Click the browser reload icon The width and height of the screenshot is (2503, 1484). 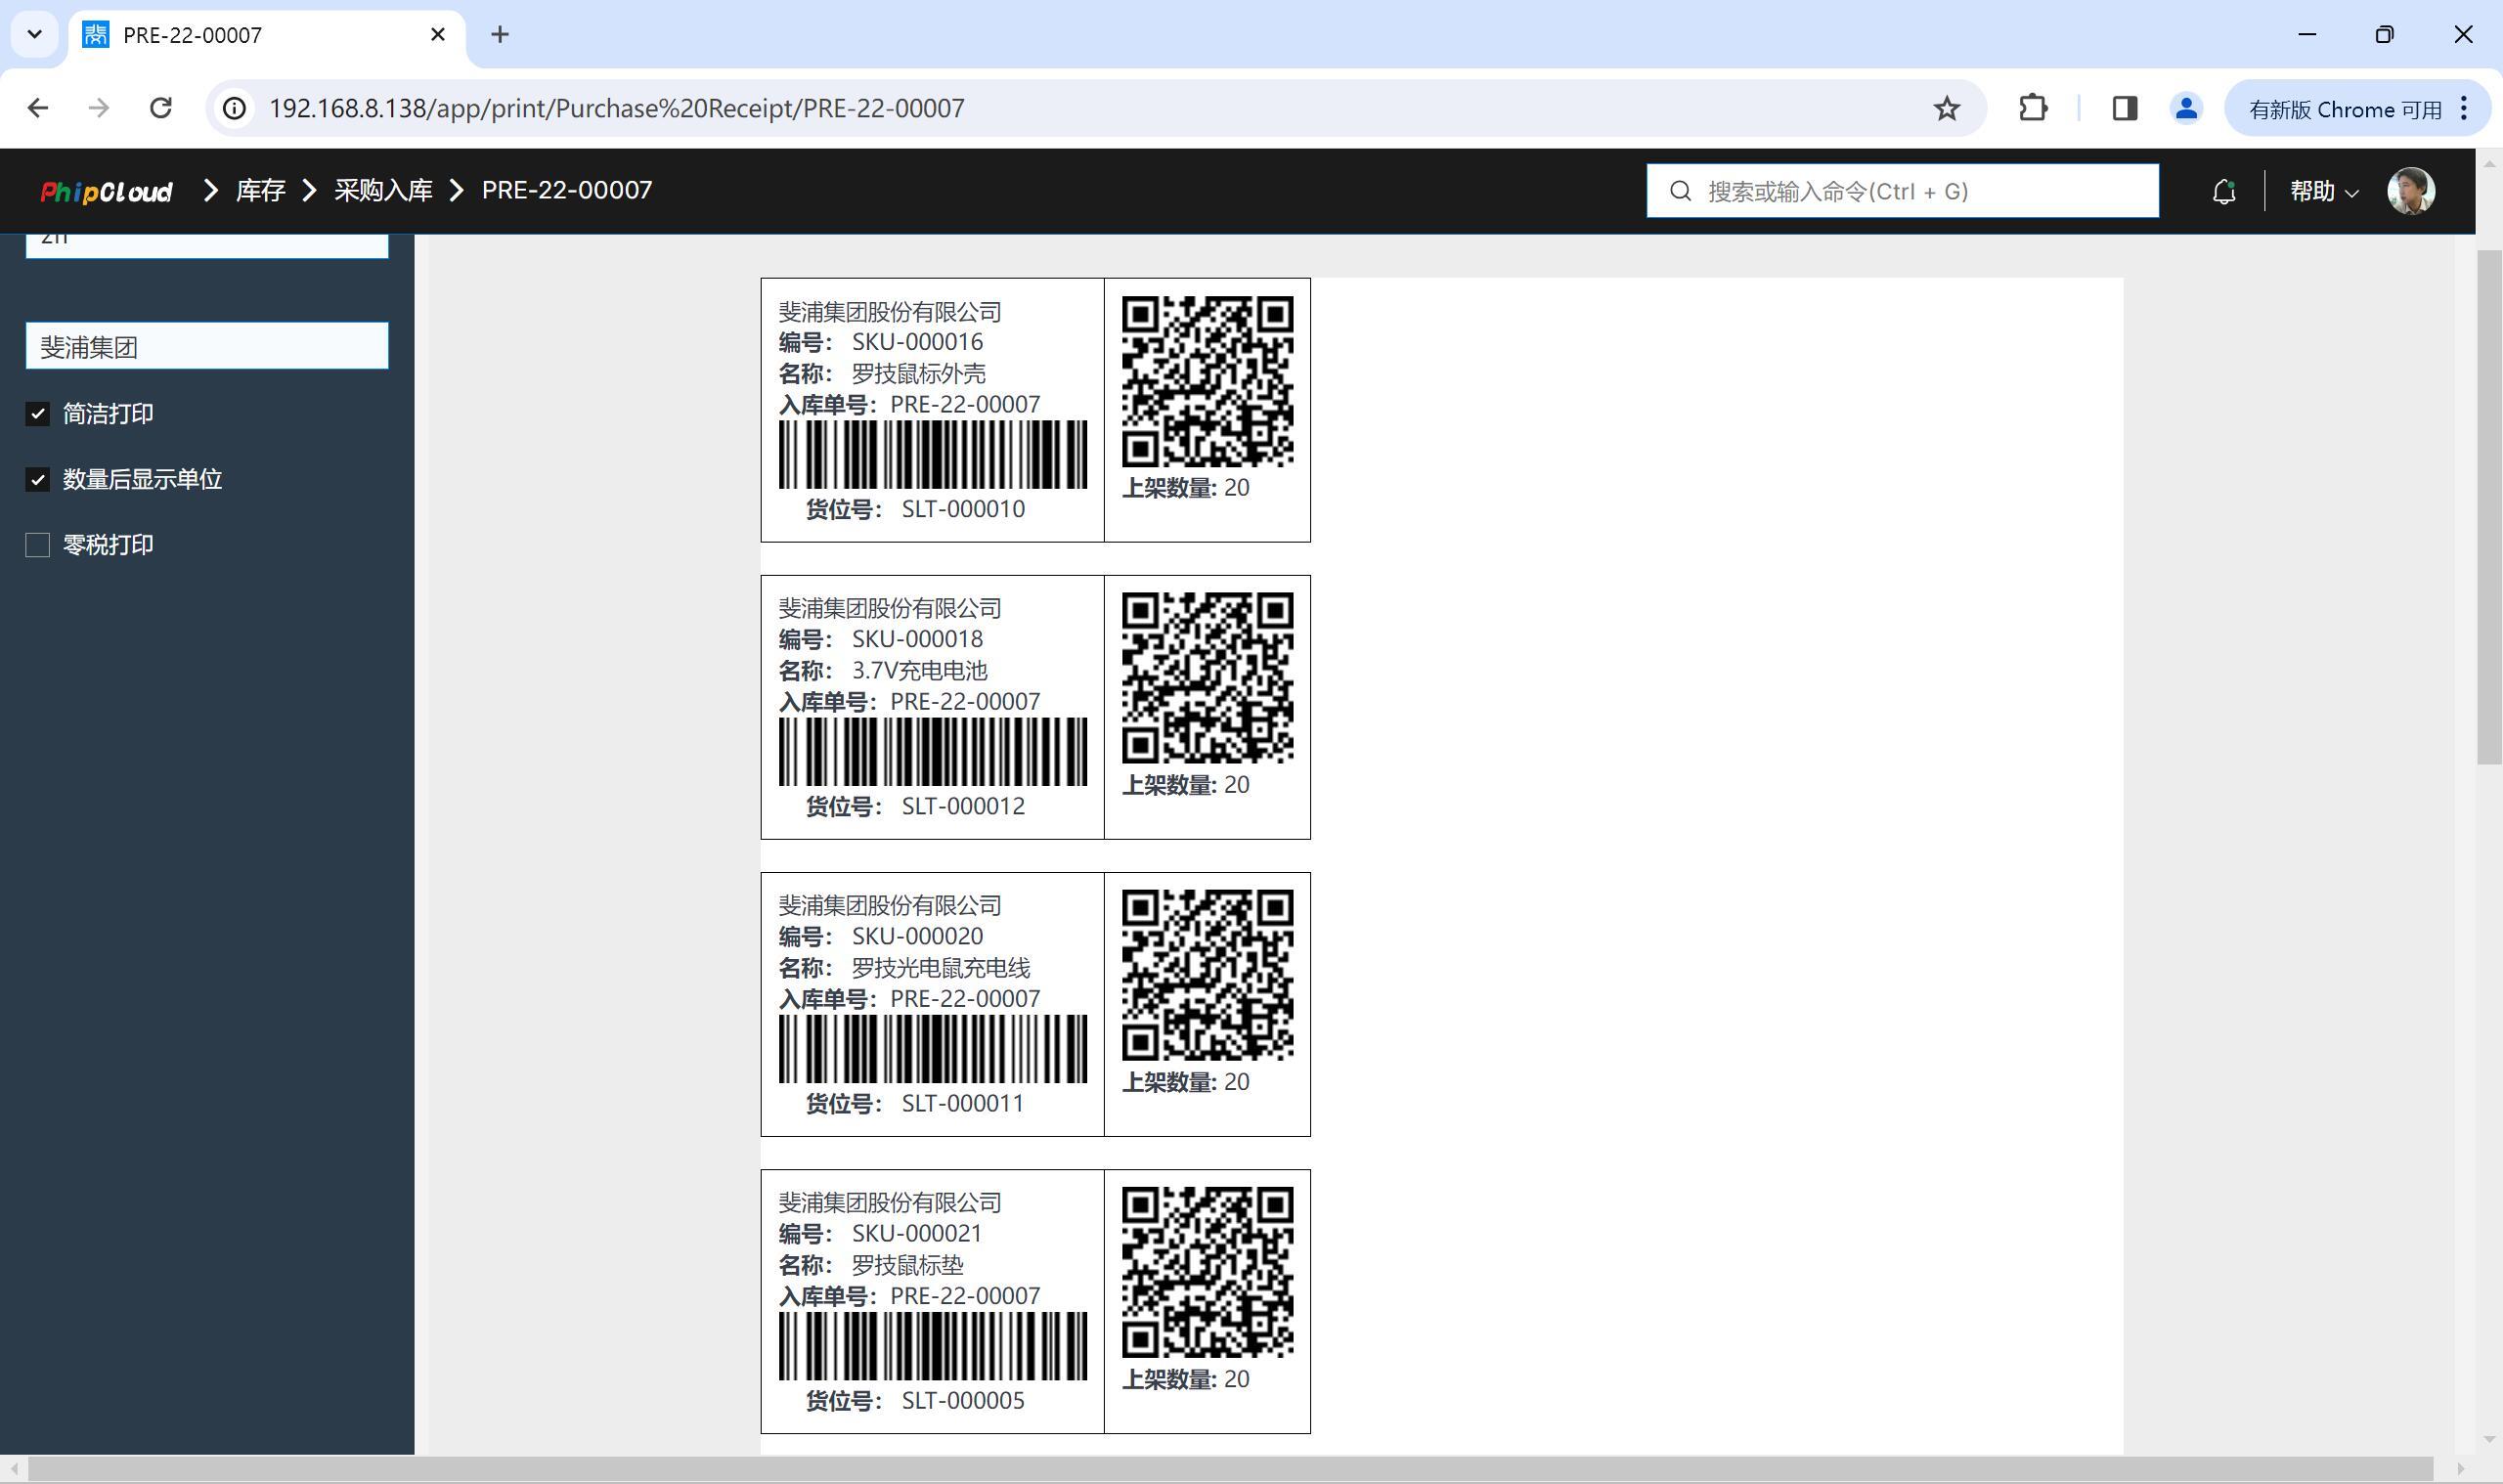(x=161, y=108)
